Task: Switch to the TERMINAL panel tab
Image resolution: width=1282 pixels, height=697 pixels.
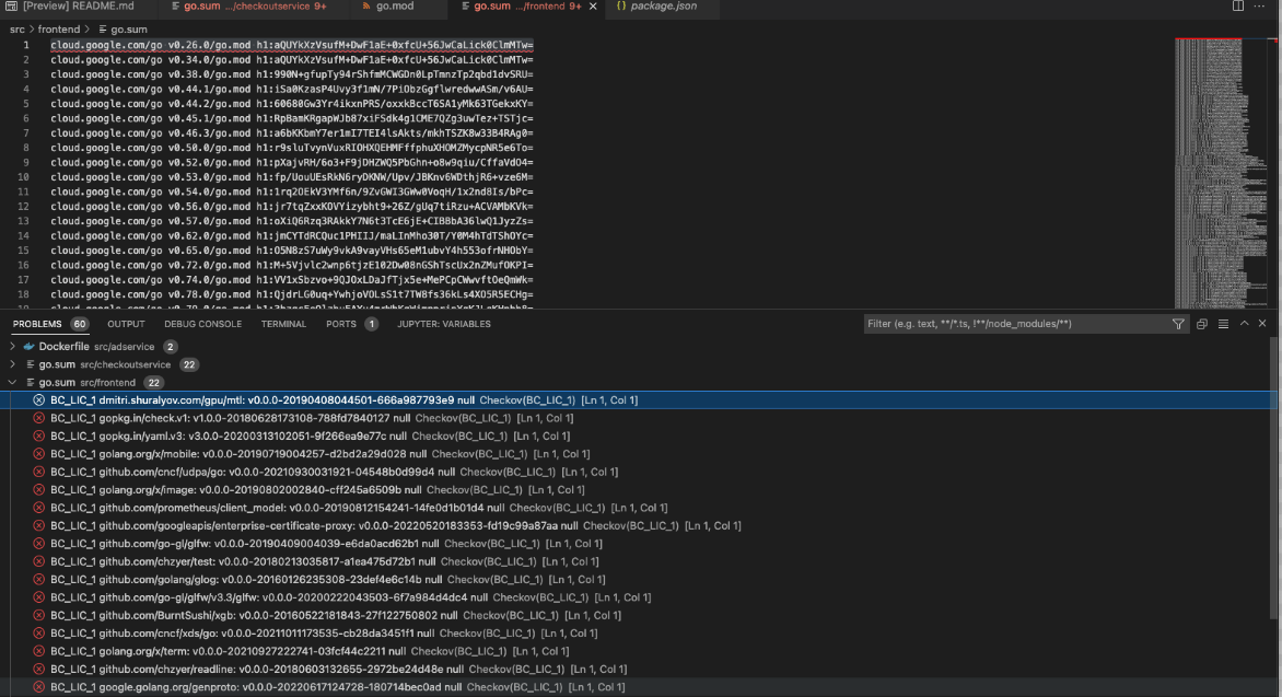Action: [284, 324]
